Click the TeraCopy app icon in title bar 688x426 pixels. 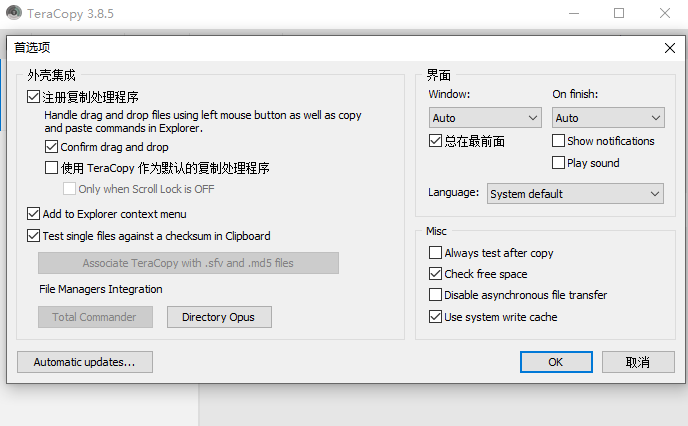[14, 13]
